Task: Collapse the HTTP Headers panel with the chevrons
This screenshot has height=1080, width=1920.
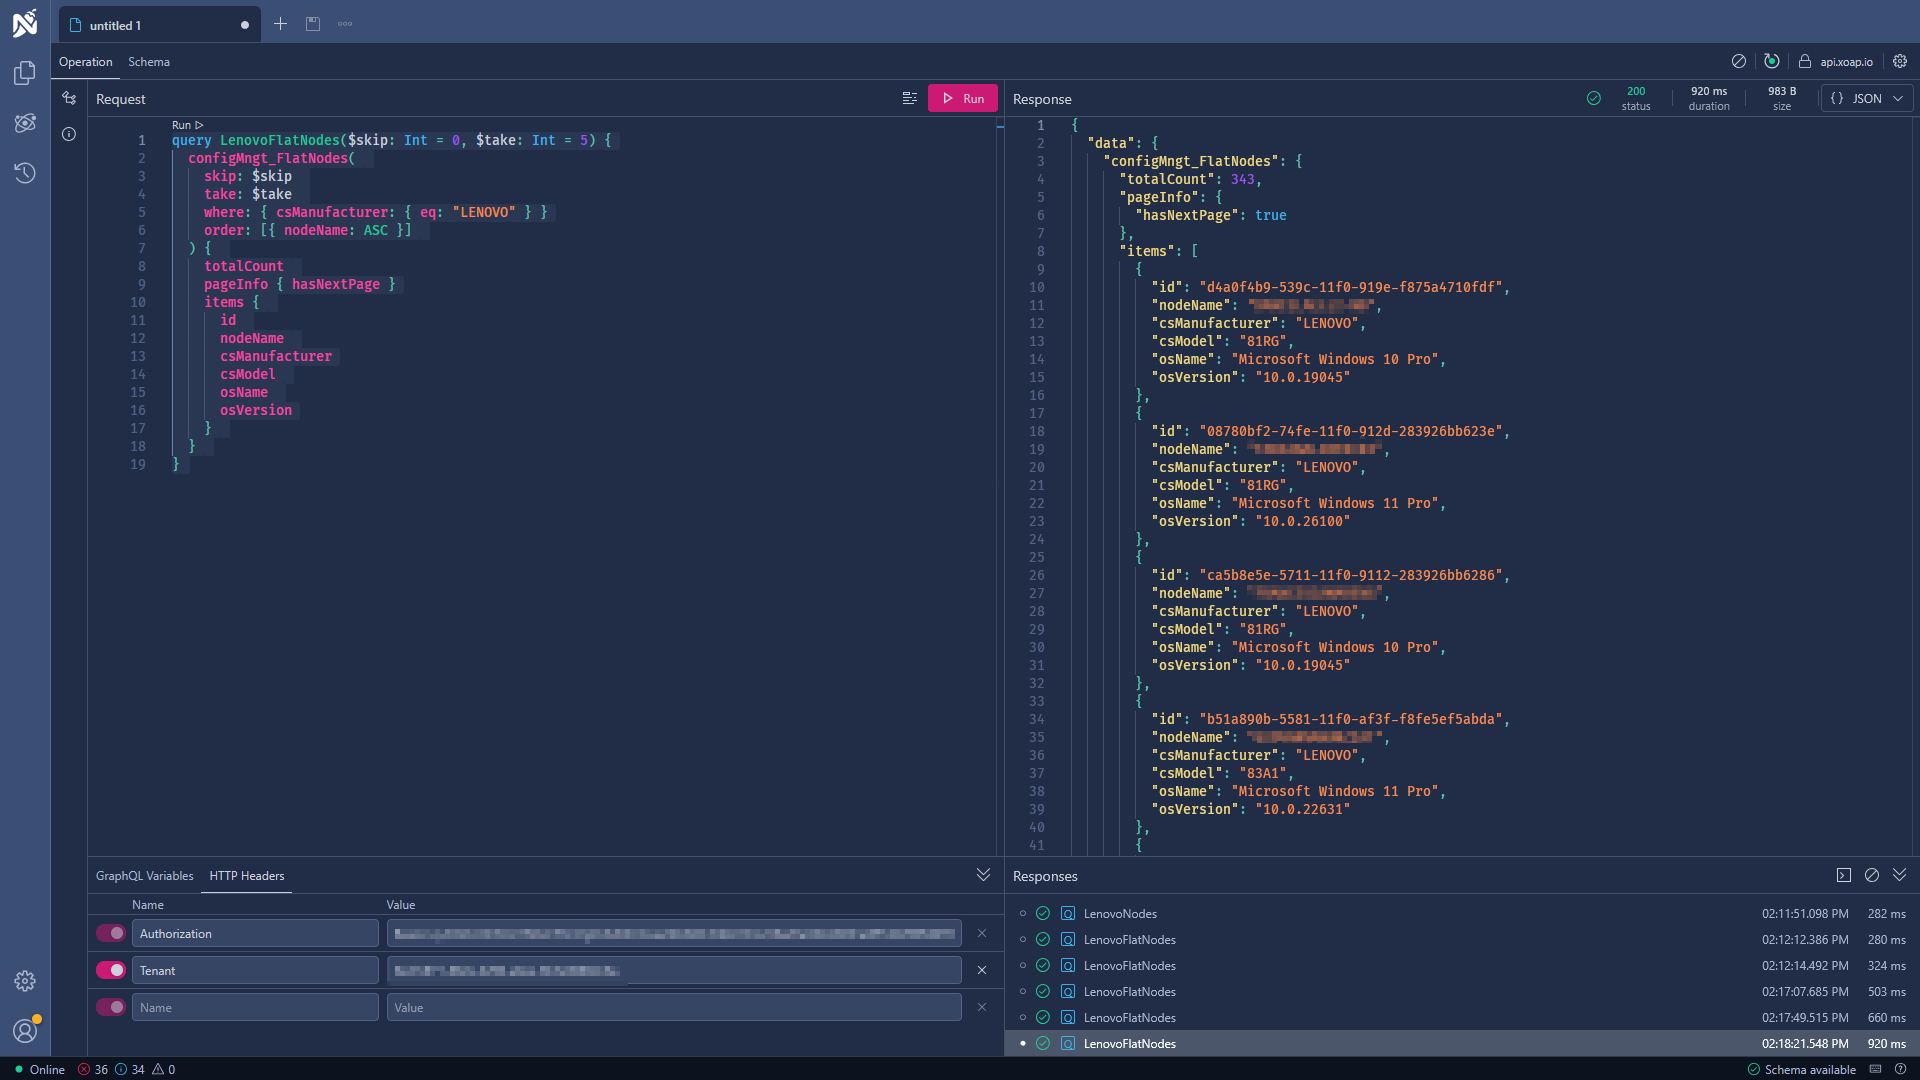Action: point(983,874)
